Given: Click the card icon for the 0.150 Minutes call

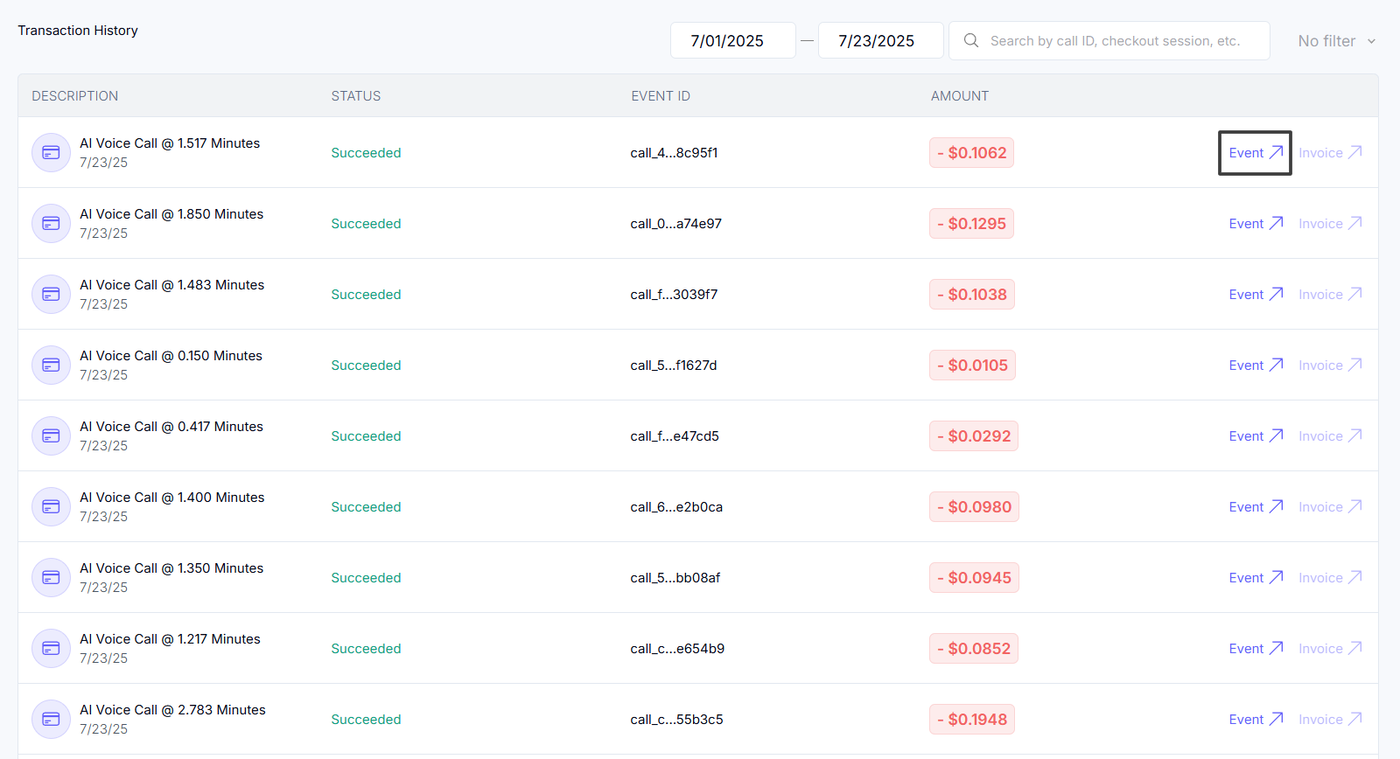Looking at the screenshot, I should (x=51, y=365).
